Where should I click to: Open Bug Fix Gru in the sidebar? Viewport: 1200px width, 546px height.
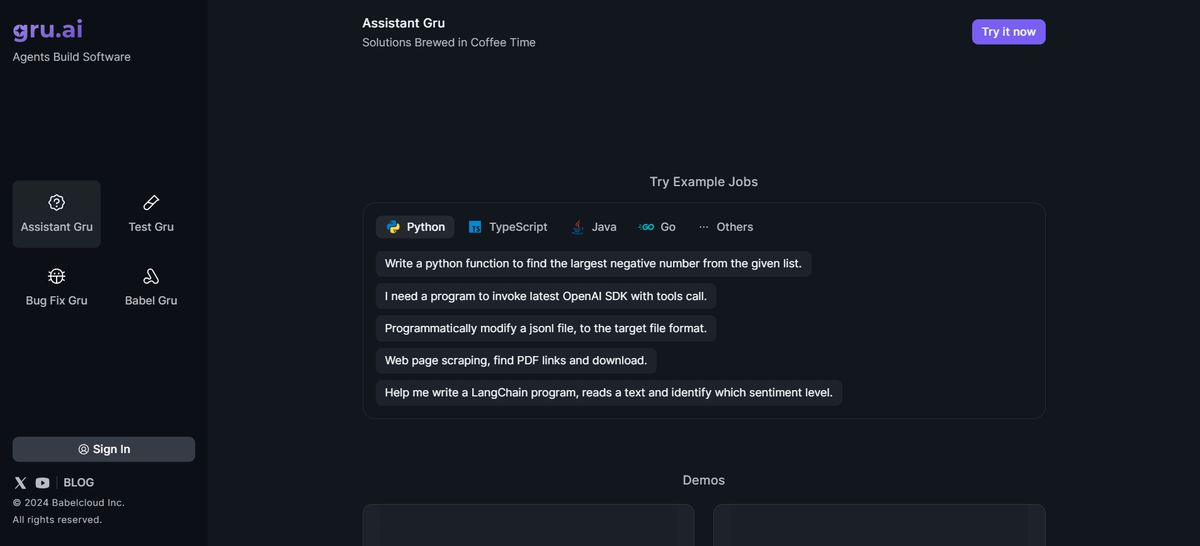point(57,287)
